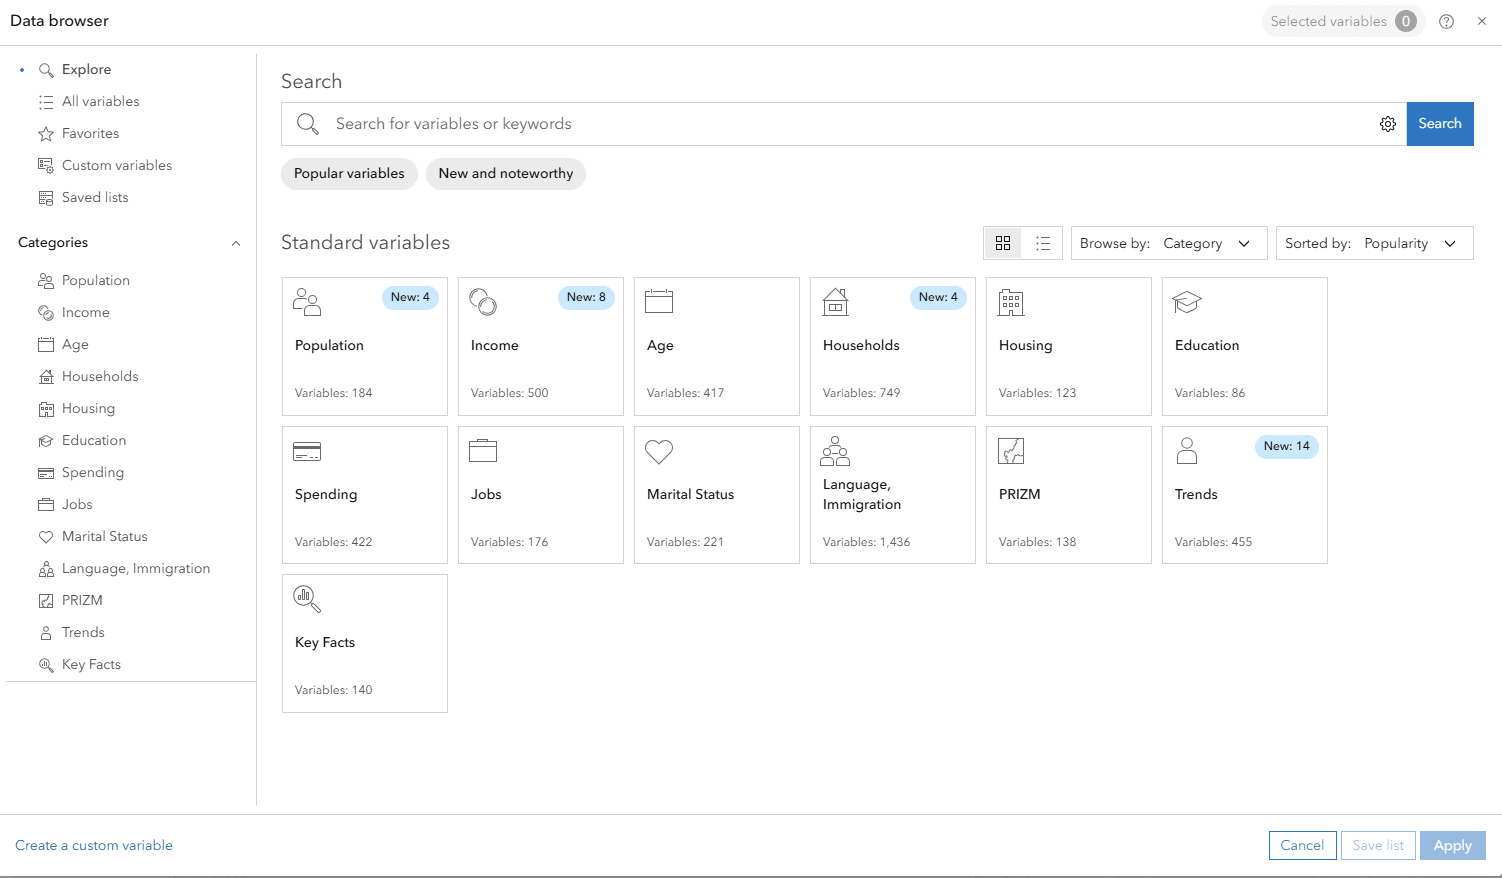The image size is (1502, 878).
Task: Select All variables in the sidebar
Action: [100, 102]
